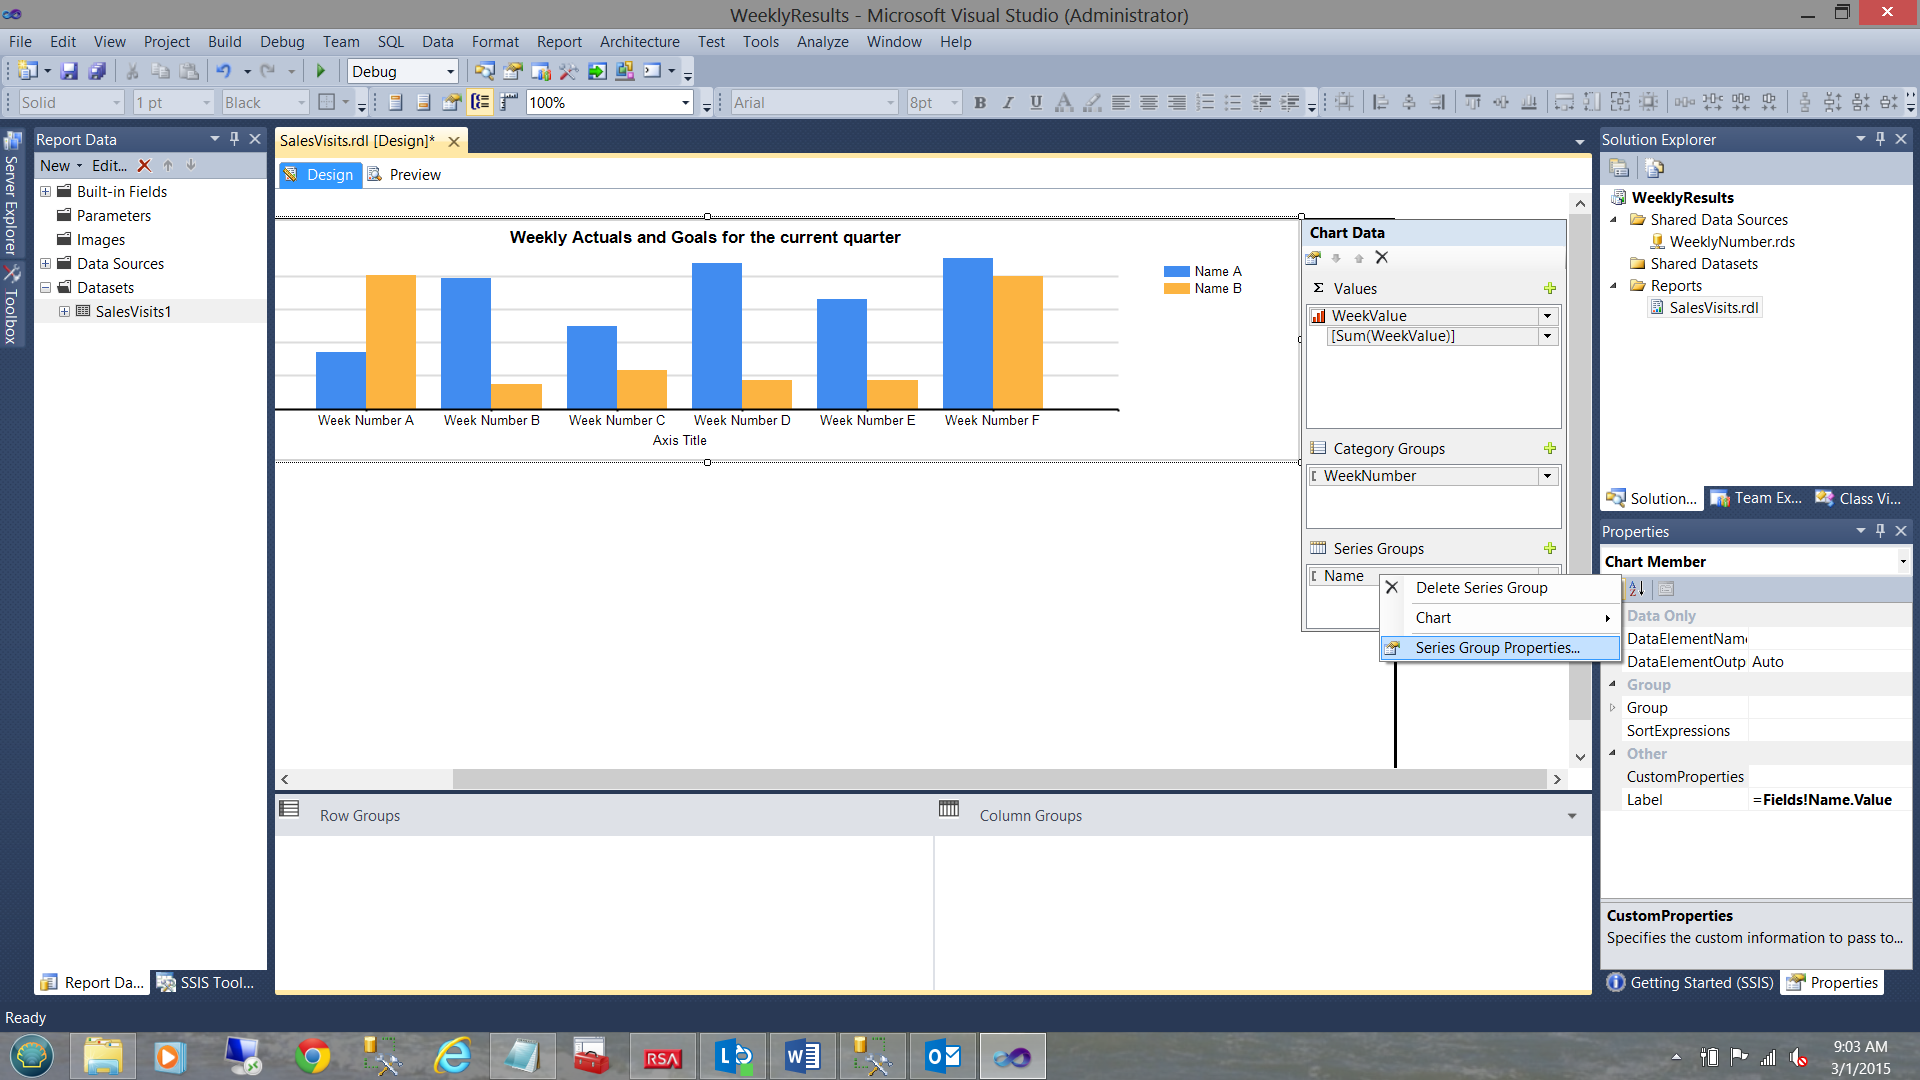
Task: Toggle the Report Data grouping pane button
Action: coord(481,102)
